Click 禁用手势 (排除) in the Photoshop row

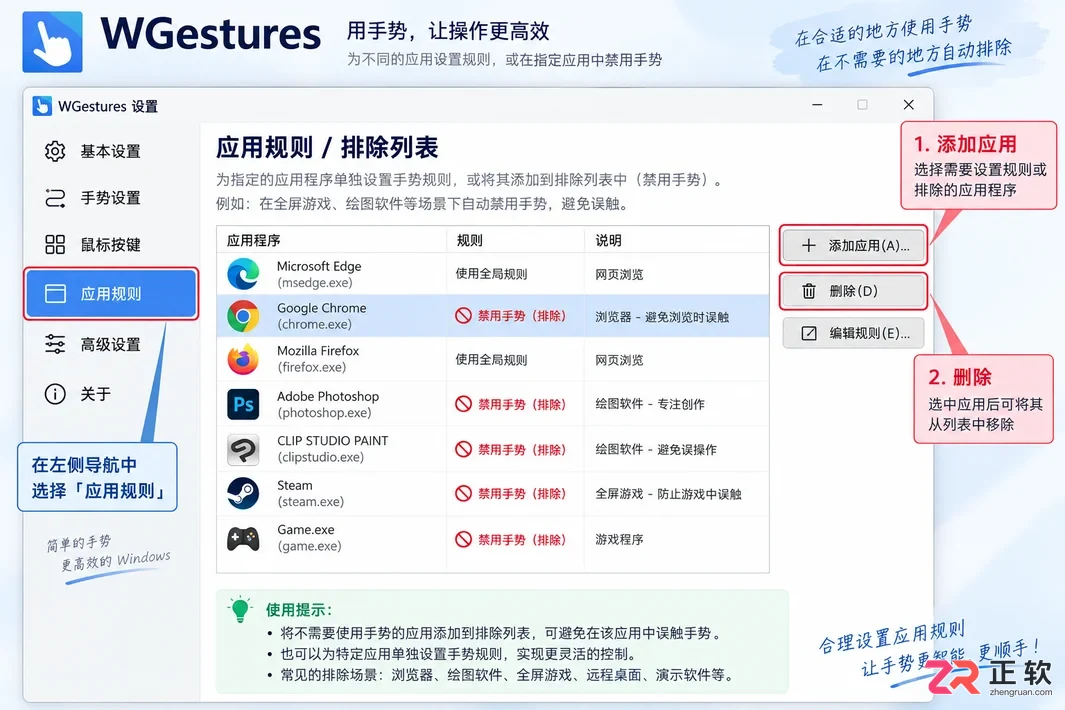pyautogui.click(x=522, y=404)
